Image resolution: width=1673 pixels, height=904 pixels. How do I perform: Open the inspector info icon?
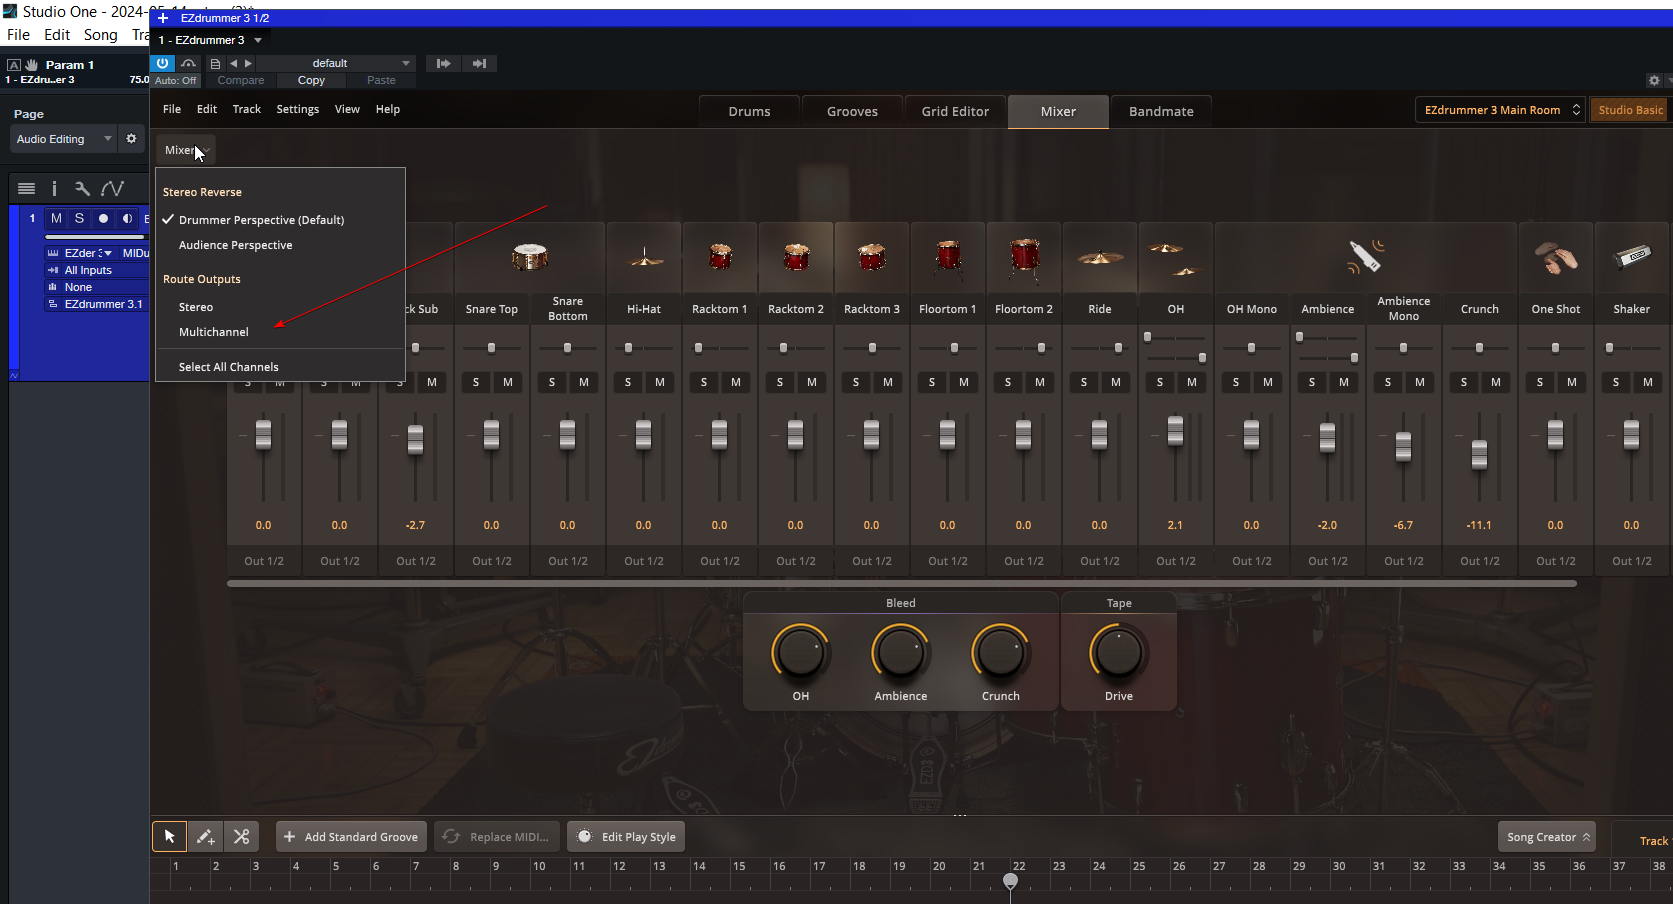coord(54,188)
